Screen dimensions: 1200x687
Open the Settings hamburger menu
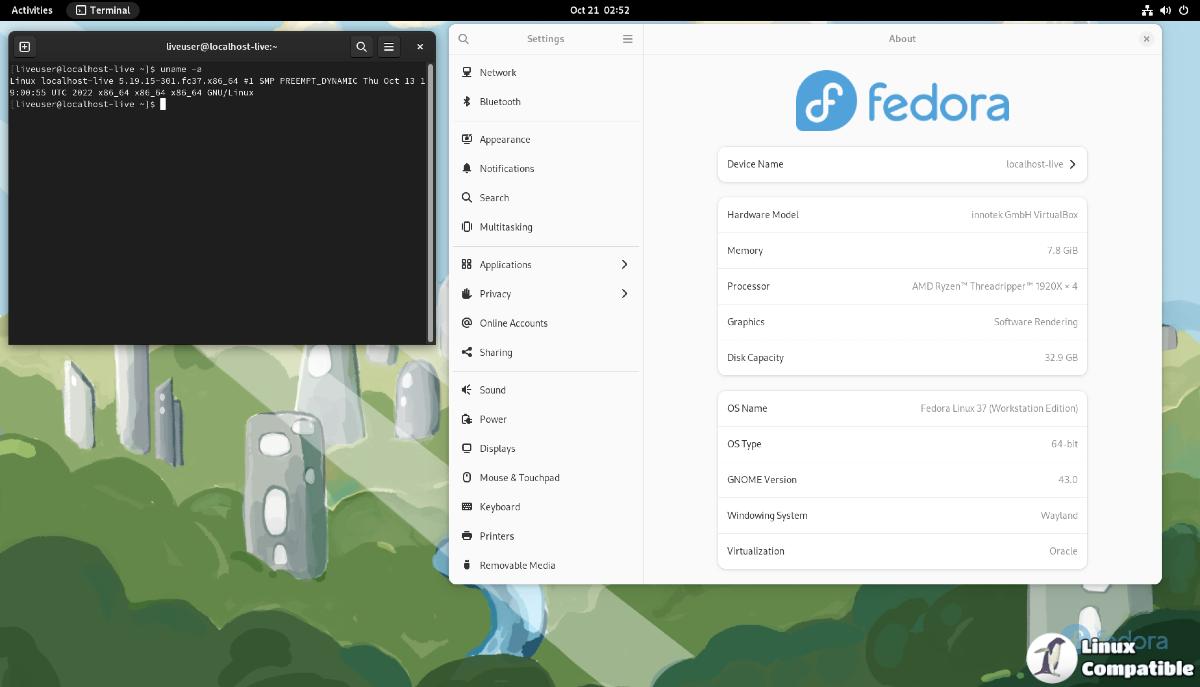pos(628,39)
